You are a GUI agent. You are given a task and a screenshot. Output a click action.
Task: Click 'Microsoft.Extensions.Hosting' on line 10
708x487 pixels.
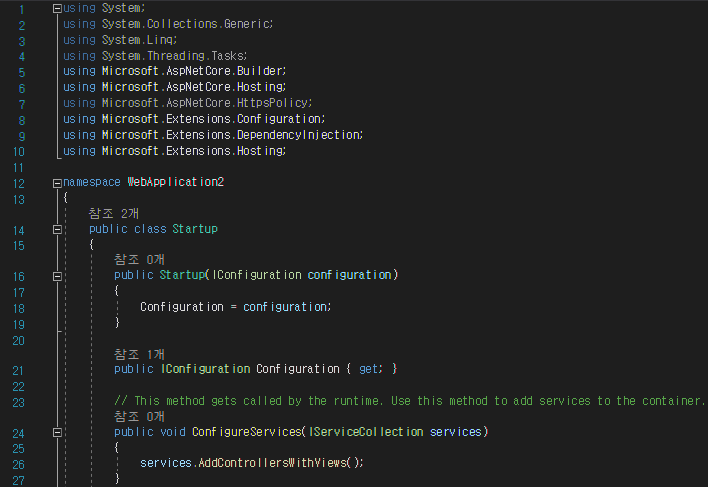[x=192, y=151]
